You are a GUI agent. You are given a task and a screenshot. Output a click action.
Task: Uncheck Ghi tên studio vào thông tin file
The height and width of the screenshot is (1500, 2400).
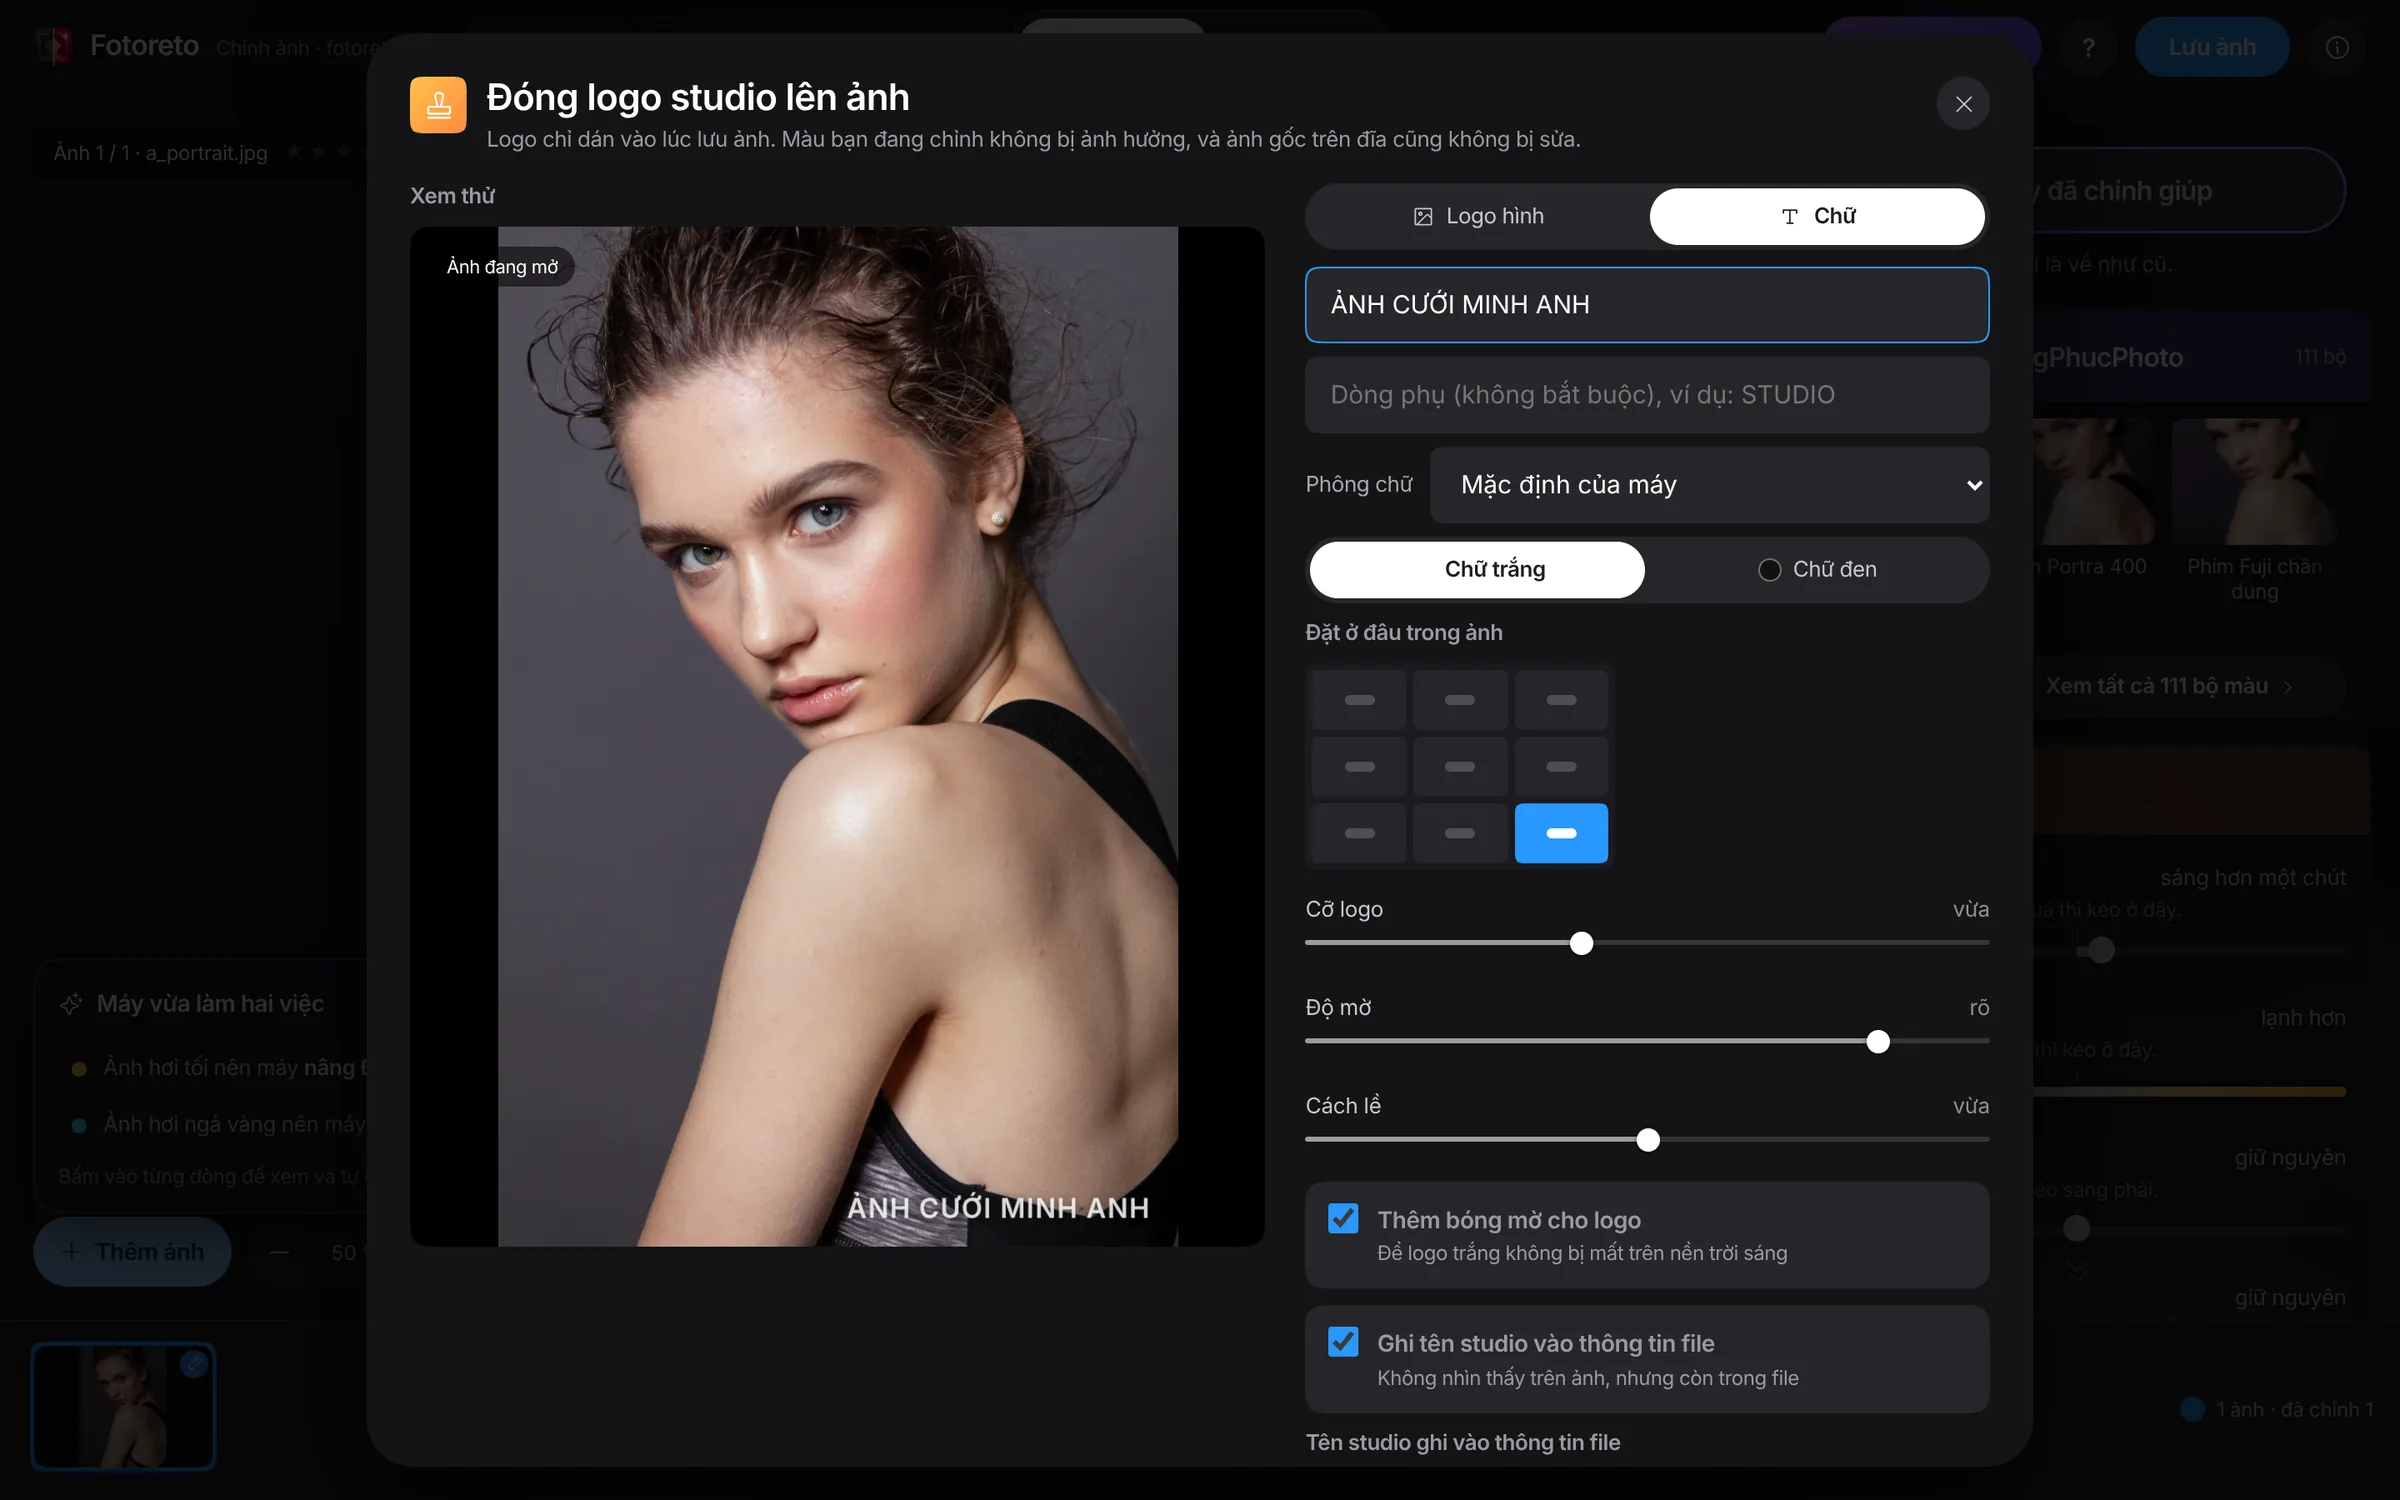[1343, 1342]
